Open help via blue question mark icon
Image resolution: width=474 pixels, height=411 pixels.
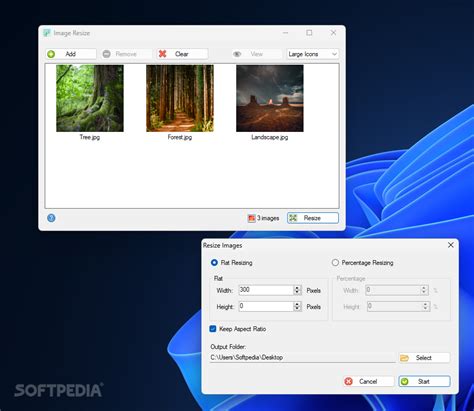(x=51, y=218)
